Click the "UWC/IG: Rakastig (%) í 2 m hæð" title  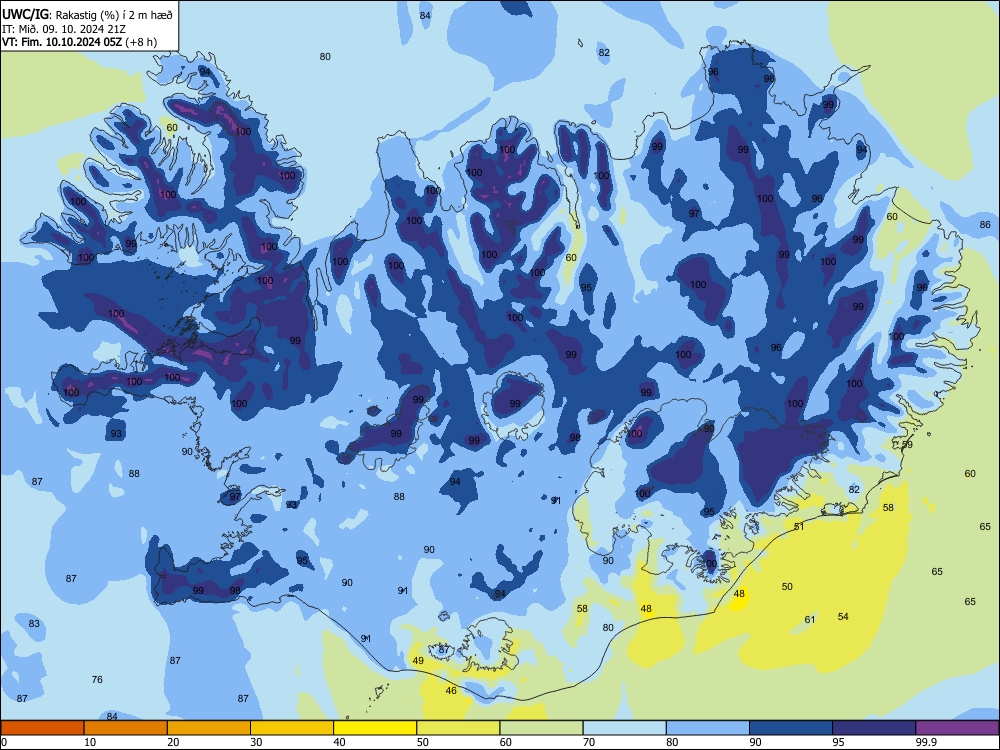point(87,14)
